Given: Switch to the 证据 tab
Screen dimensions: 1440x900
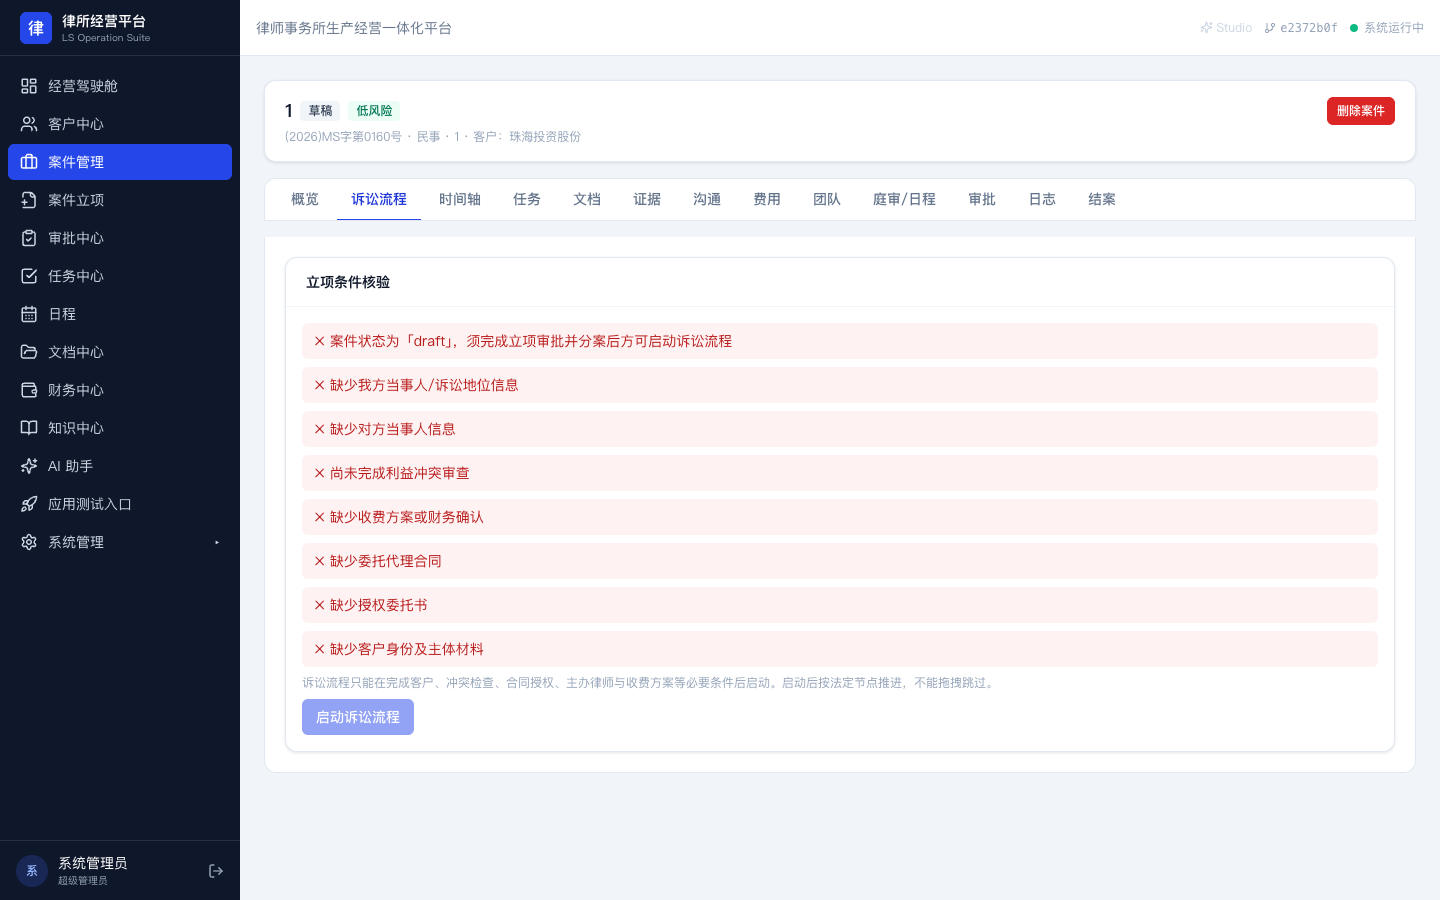Looking at the screenshot, I should (x=647, y=200).
